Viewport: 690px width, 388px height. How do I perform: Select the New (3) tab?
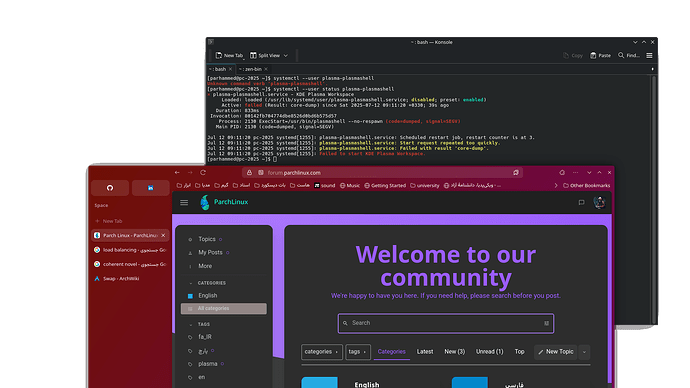[x=455, y=351]
